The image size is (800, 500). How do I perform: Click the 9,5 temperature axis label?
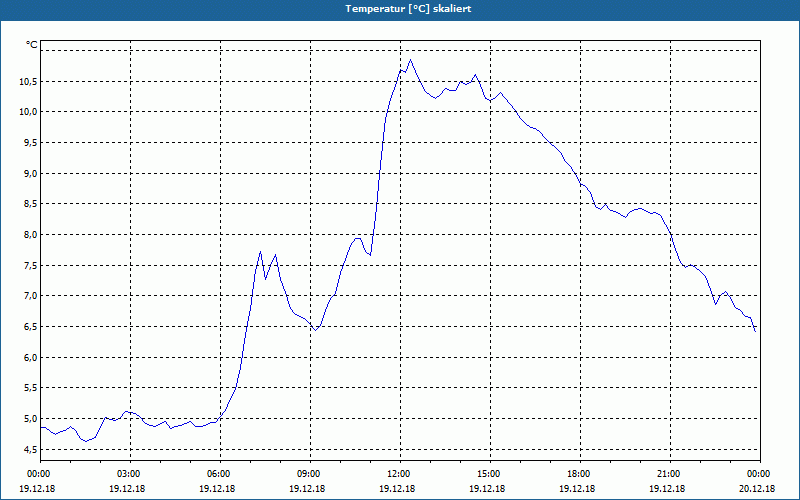point(31,142)
